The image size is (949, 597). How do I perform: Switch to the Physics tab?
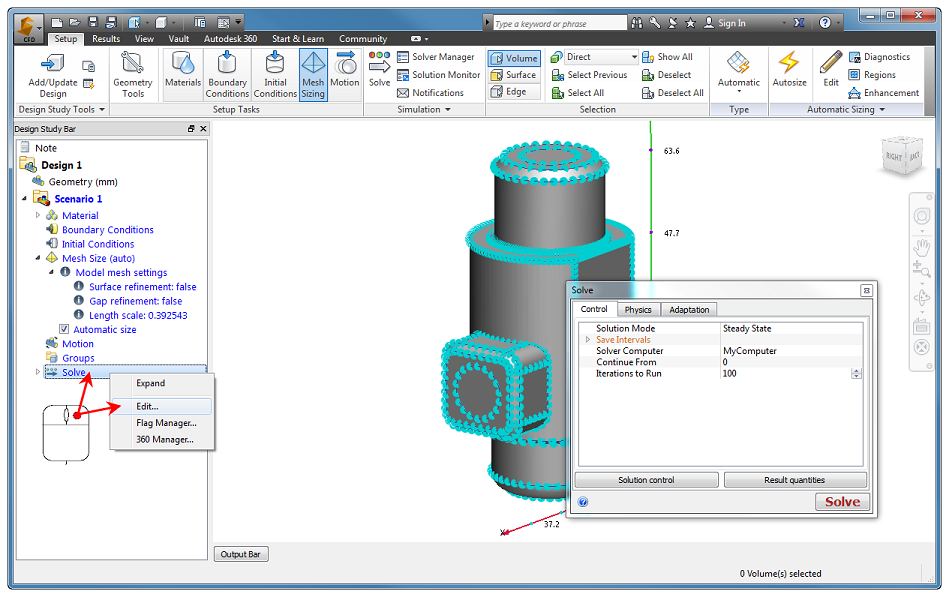click(x=638, y=309)
